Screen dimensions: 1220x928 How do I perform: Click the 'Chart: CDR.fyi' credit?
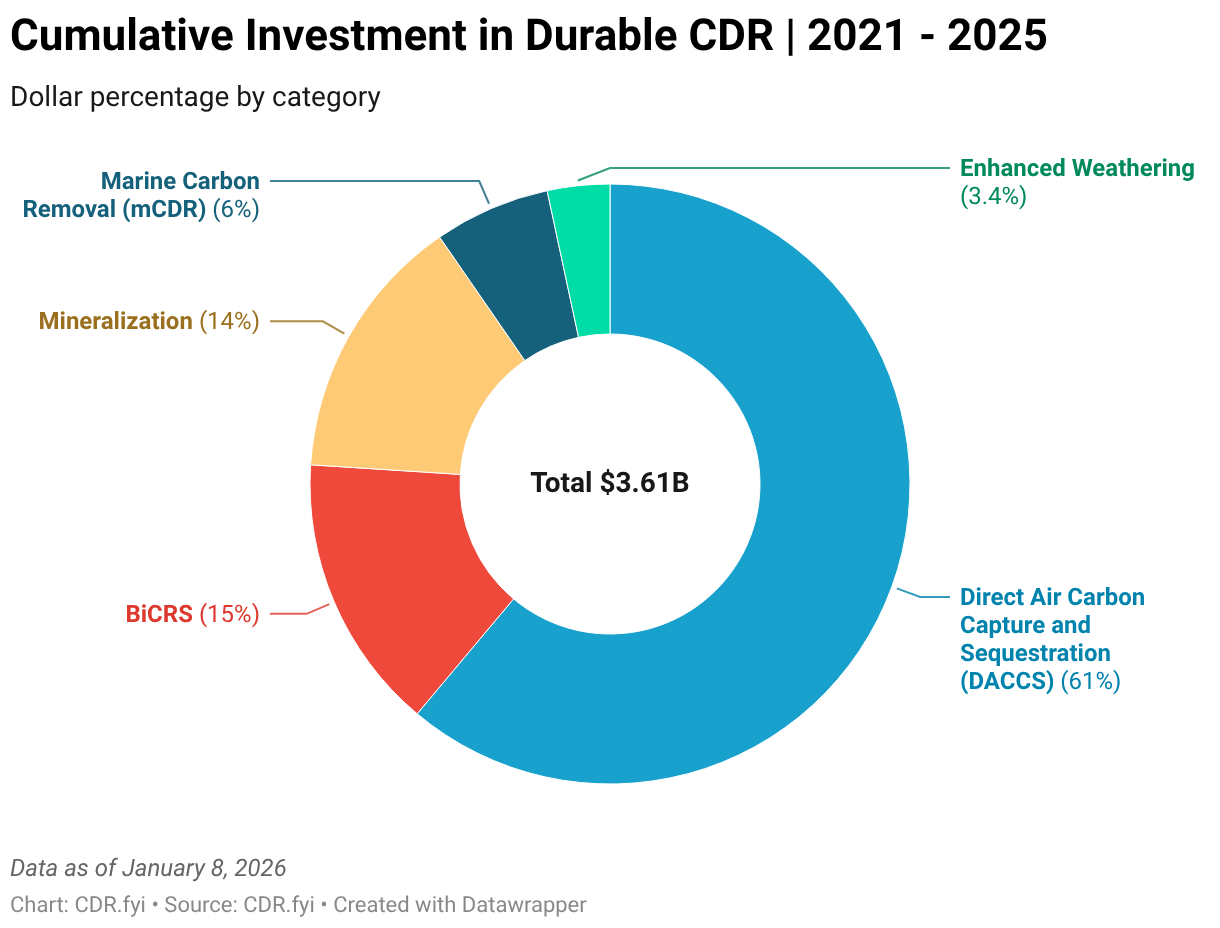click(78, 905)
